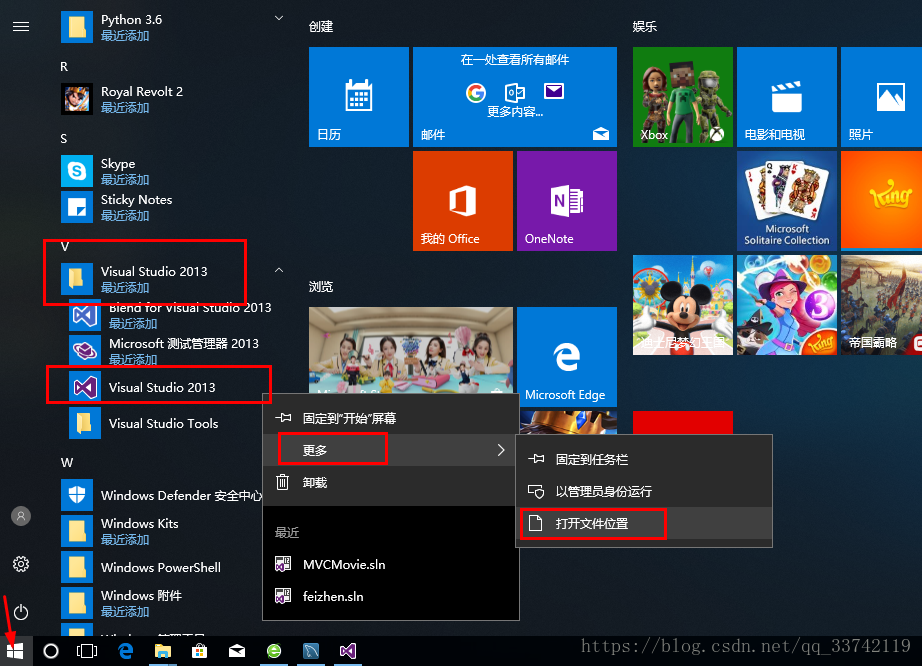Open the 日历 tile
This screenshot has width=922, height=666.
point(359,97)
